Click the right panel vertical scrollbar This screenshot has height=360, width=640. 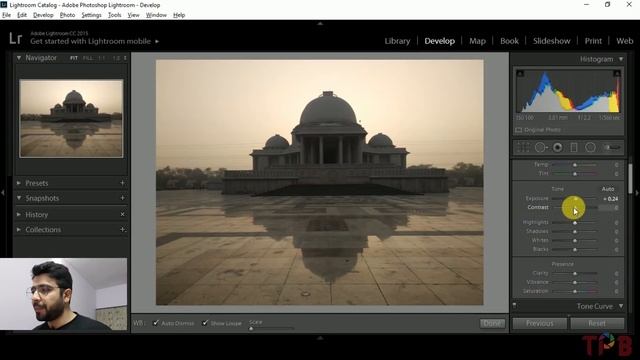(x=630, y=179)
